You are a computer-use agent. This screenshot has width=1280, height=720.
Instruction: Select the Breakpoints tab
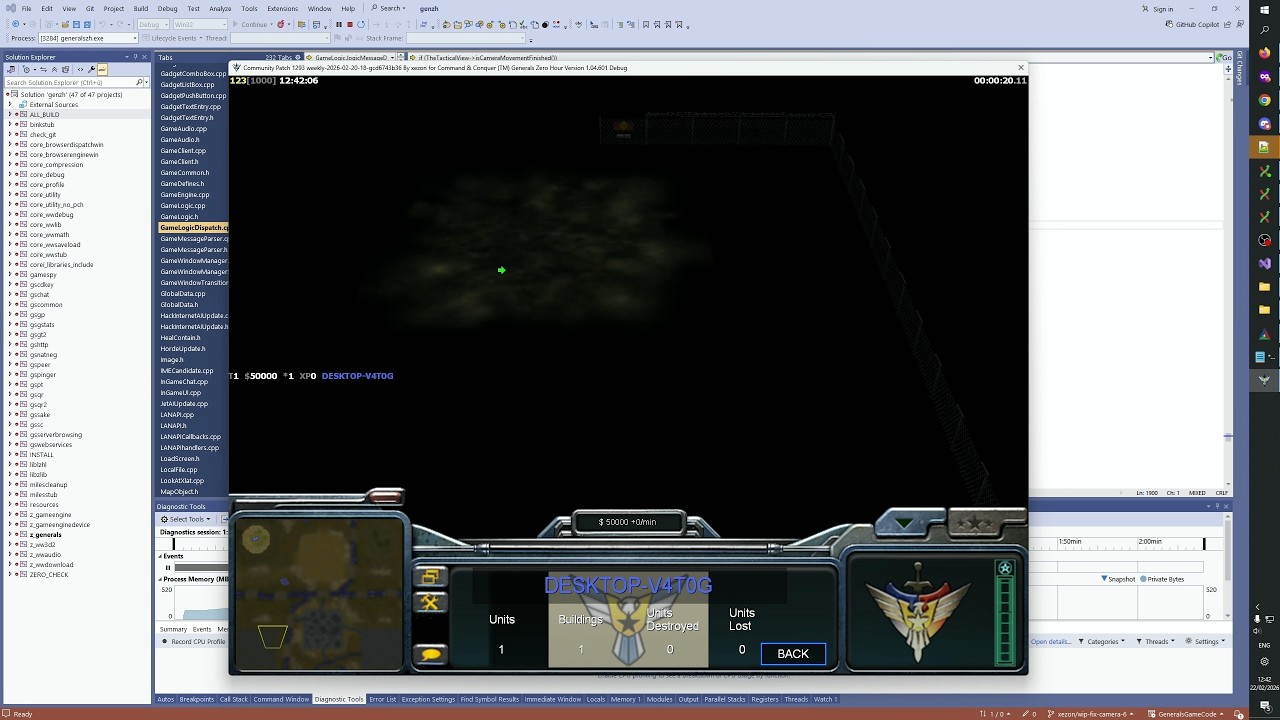[x=197, y=699]
